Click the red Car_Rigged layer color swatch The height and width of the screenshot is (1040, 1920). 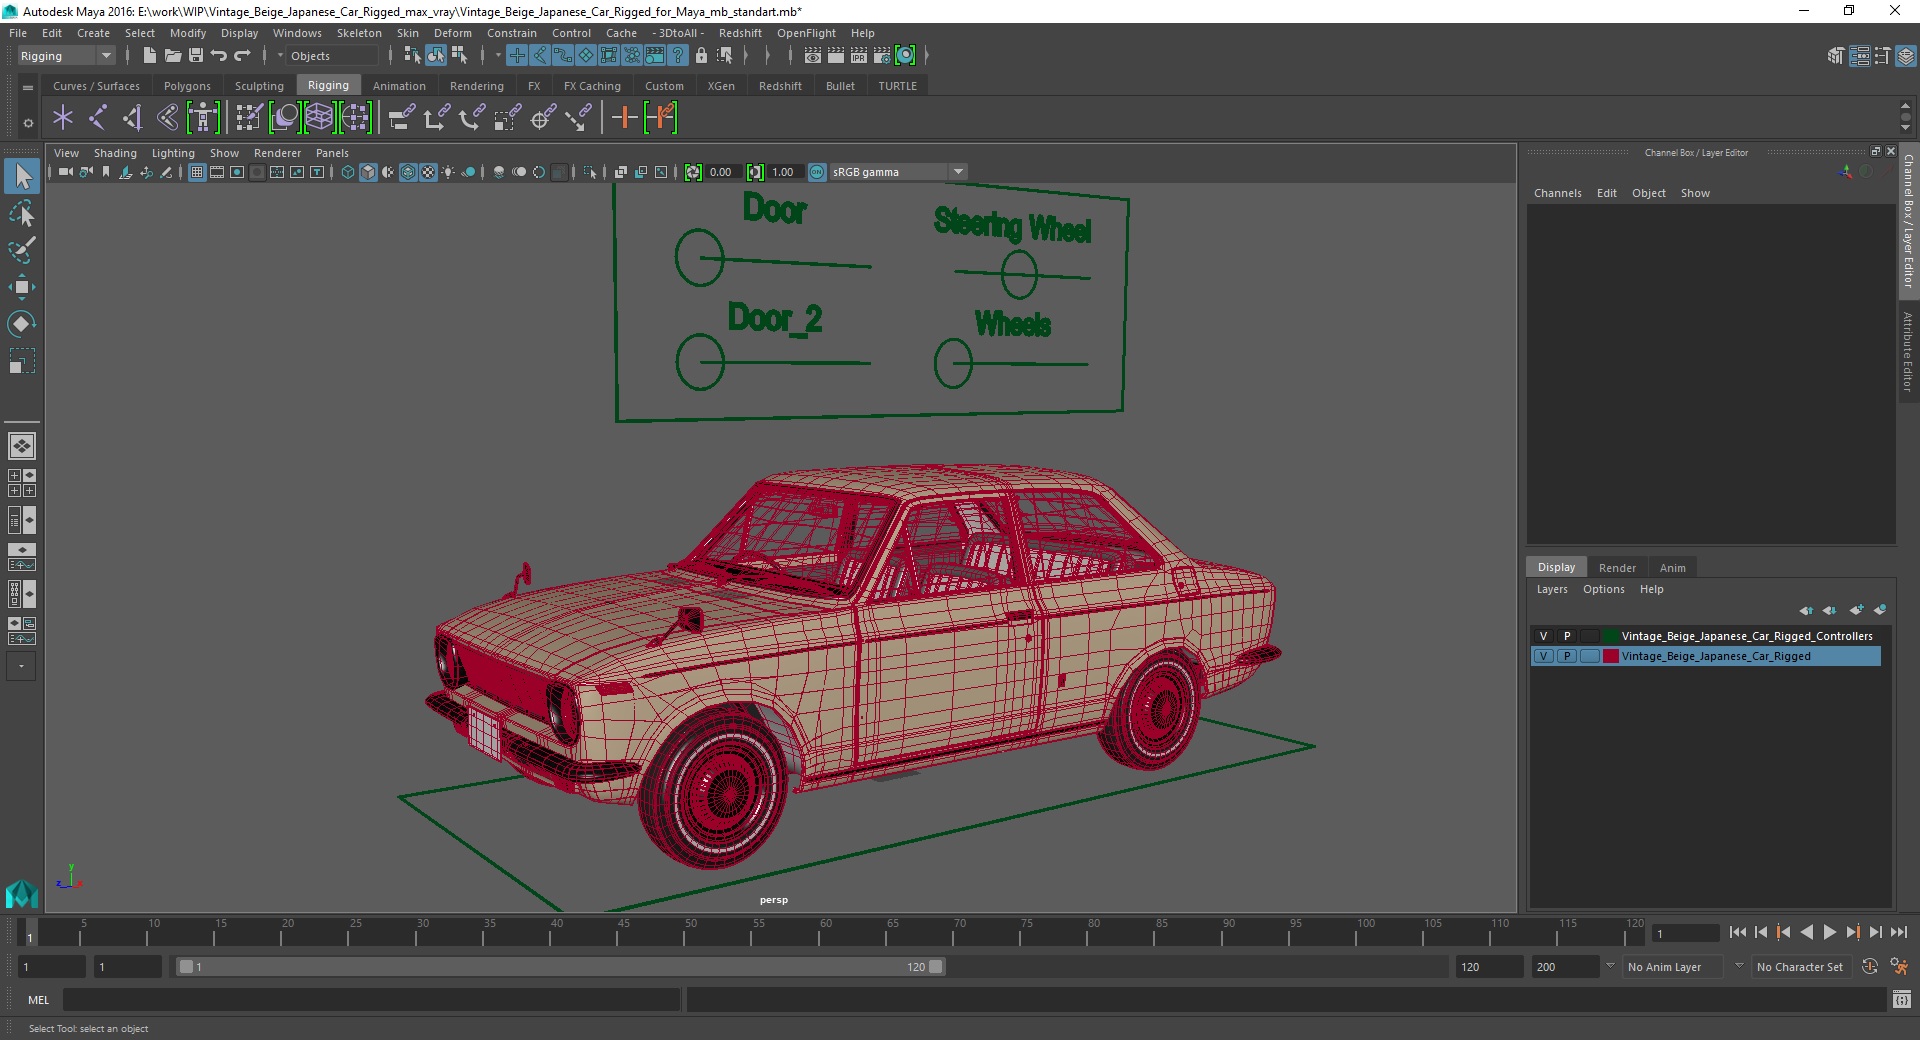click(x=1611, y=656)
